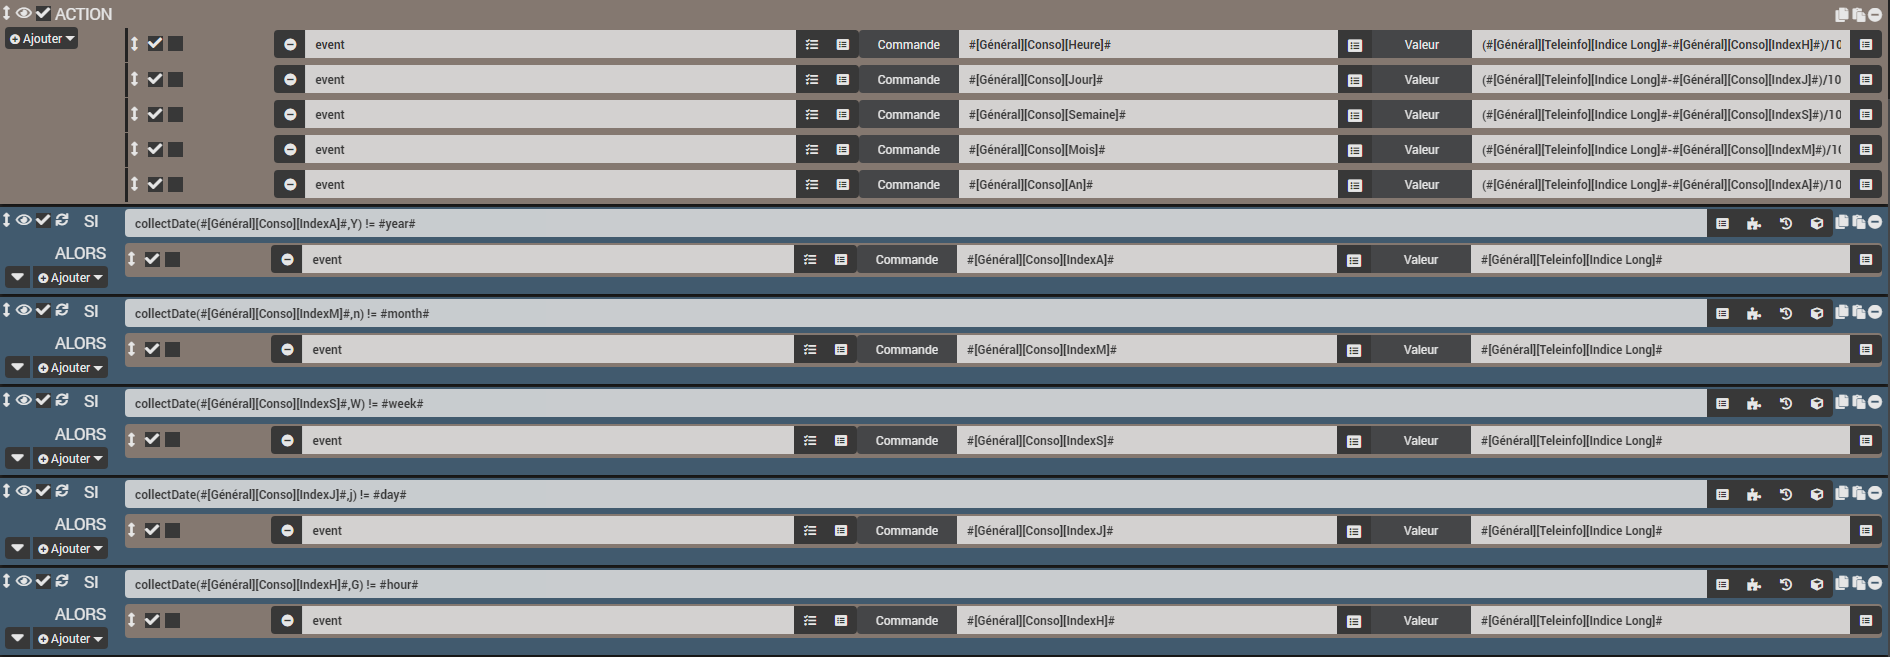
Task: Click Commande label of Conso Heure row
Action: 908,44
